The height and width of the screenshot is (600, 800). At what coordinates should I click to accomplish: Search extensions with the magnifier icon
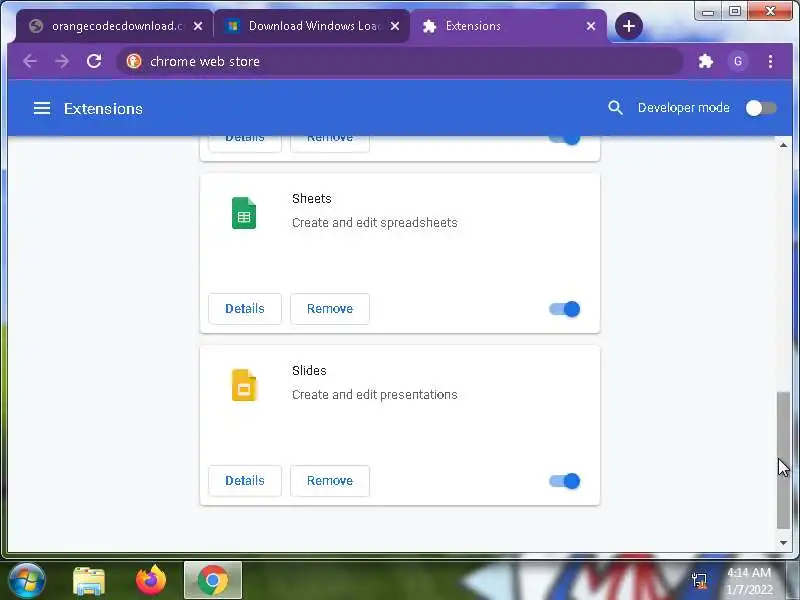coord(615,108)
